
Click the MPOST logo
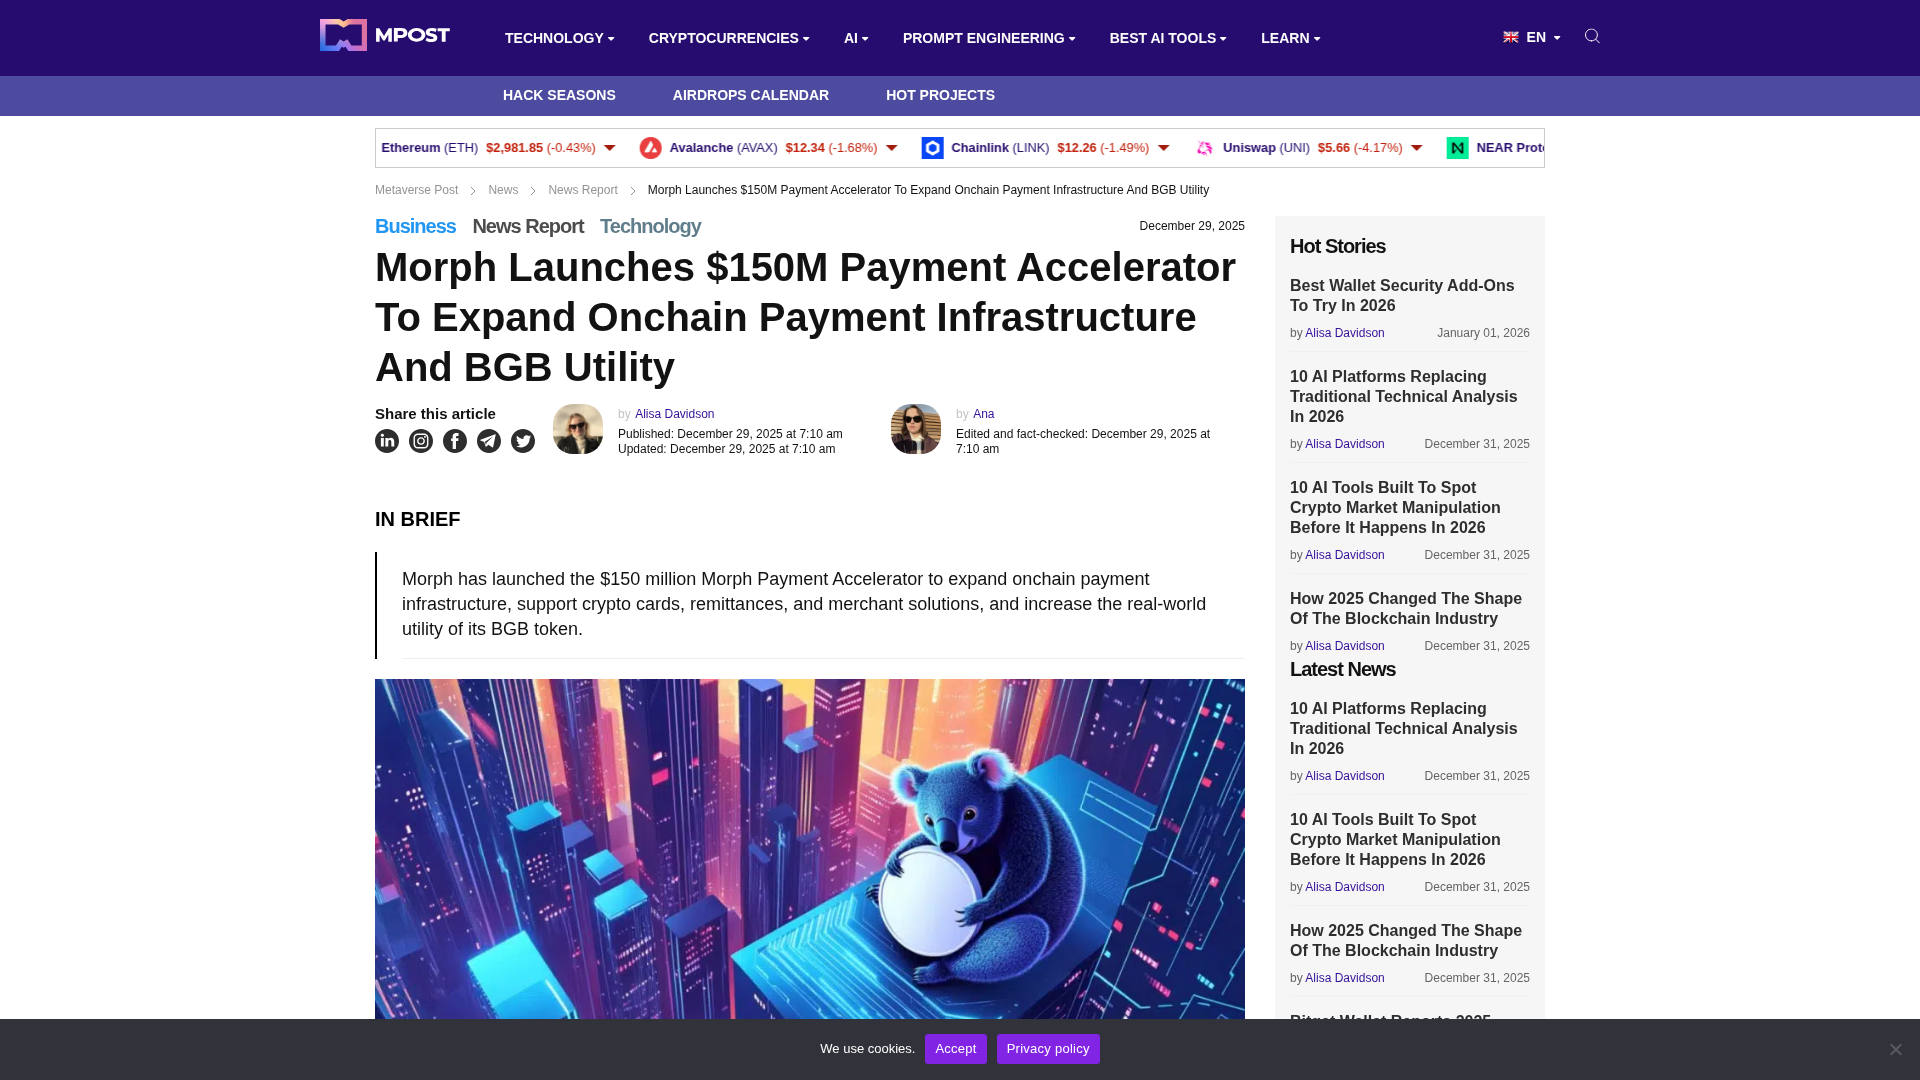click(x=385, y=35)
